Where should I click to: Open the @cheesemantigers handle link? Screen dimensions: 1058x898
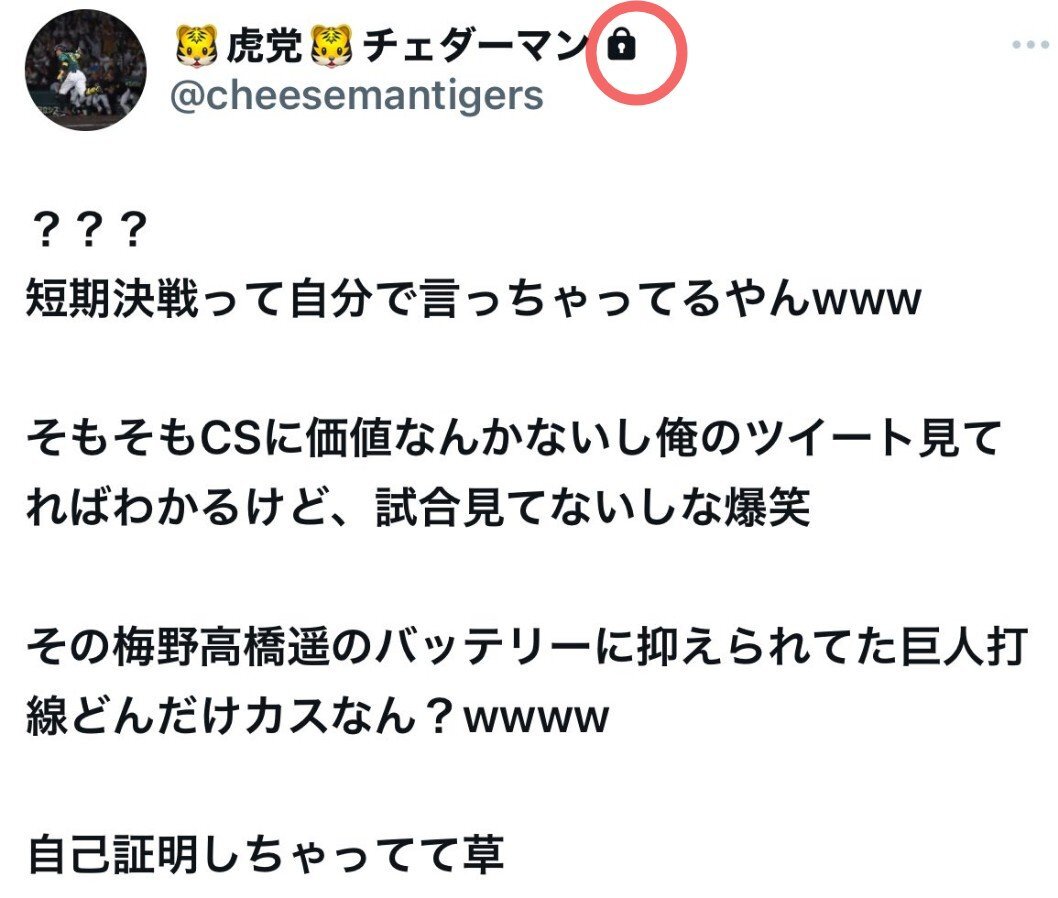(x=357, y=95)
